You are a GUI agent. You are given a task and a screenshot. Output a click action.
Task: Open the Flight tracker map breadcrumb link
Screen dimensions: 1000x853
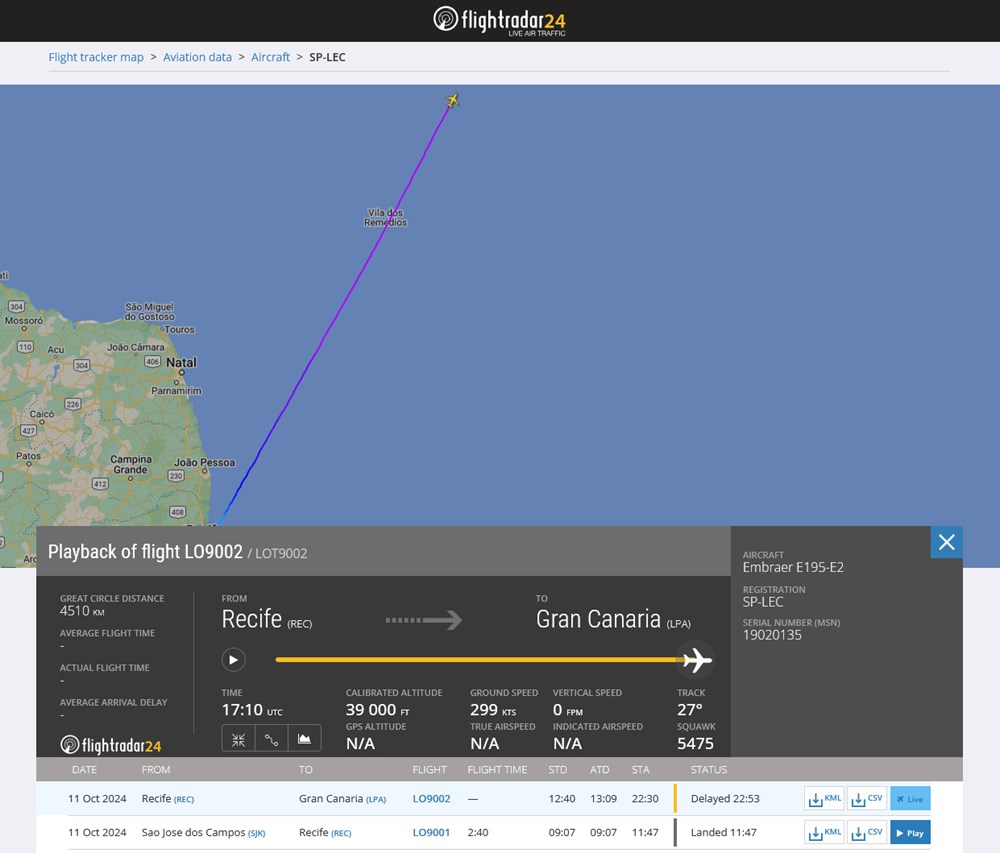tap(96, 57)
